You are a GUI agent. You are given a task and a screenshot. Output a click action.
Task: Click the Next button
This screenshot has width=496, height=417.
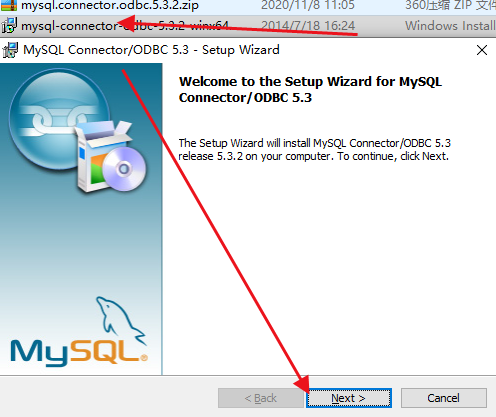point(349,398)
